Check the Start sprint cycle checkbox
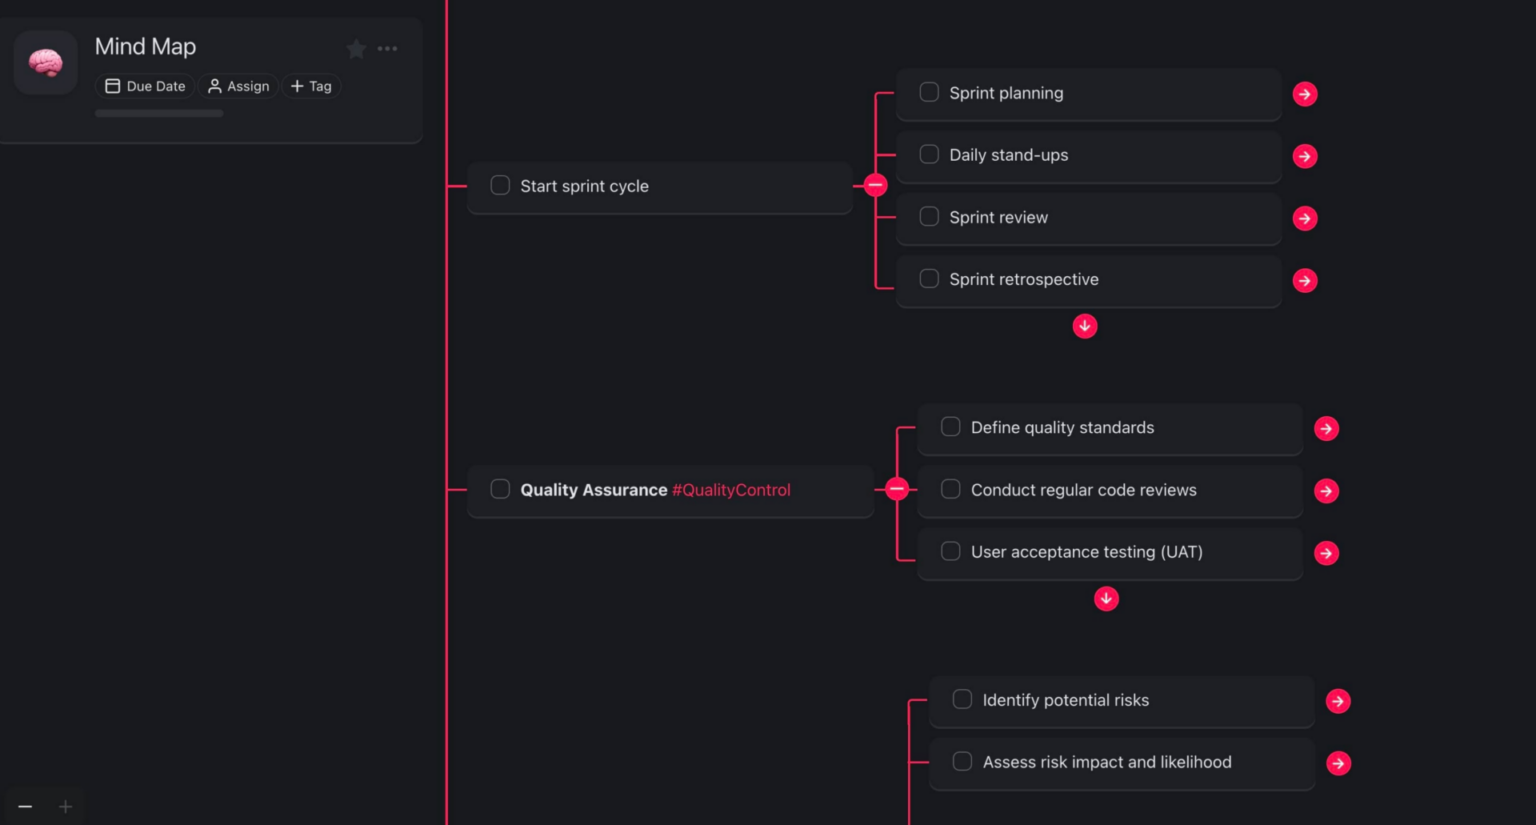 pos(500,186)
